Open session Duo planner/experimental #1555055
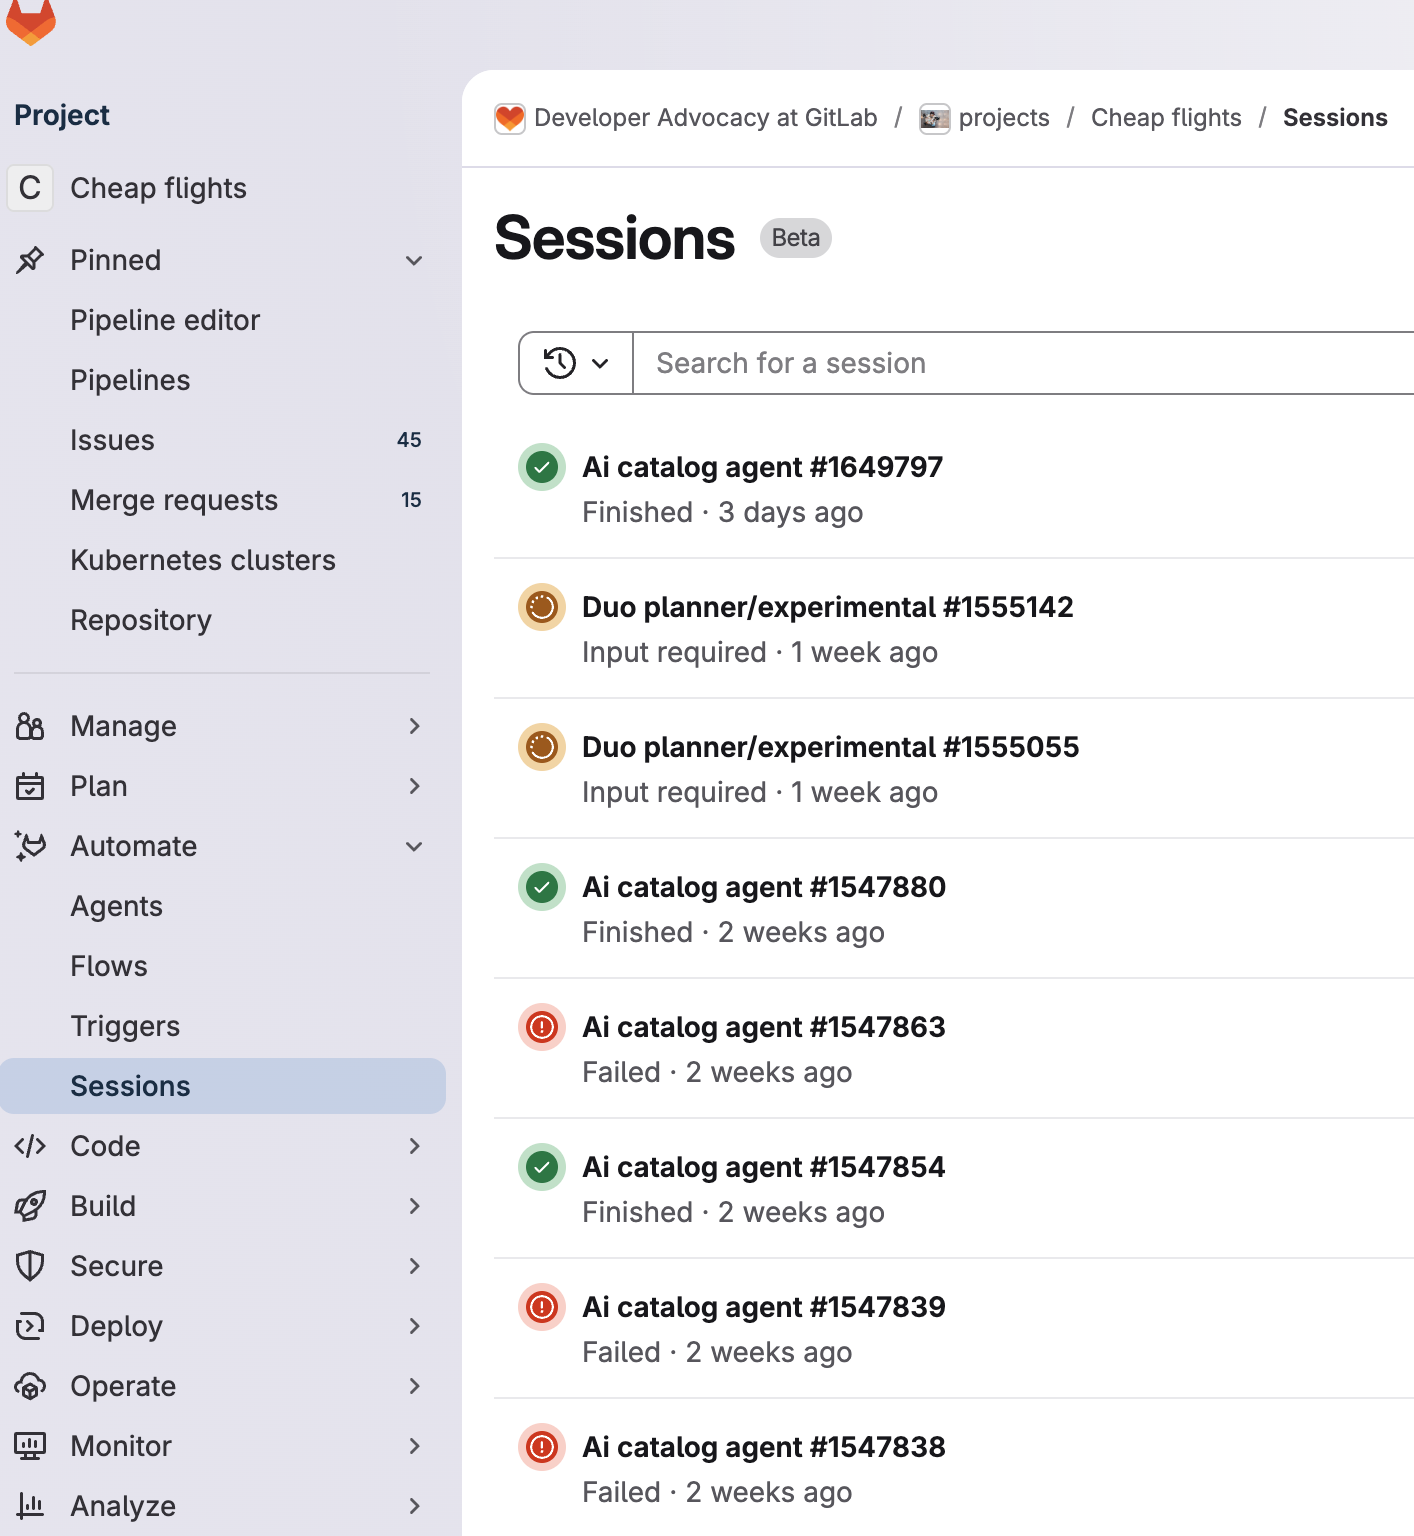The image size is (1414, 1536). [x=830, y=747]
